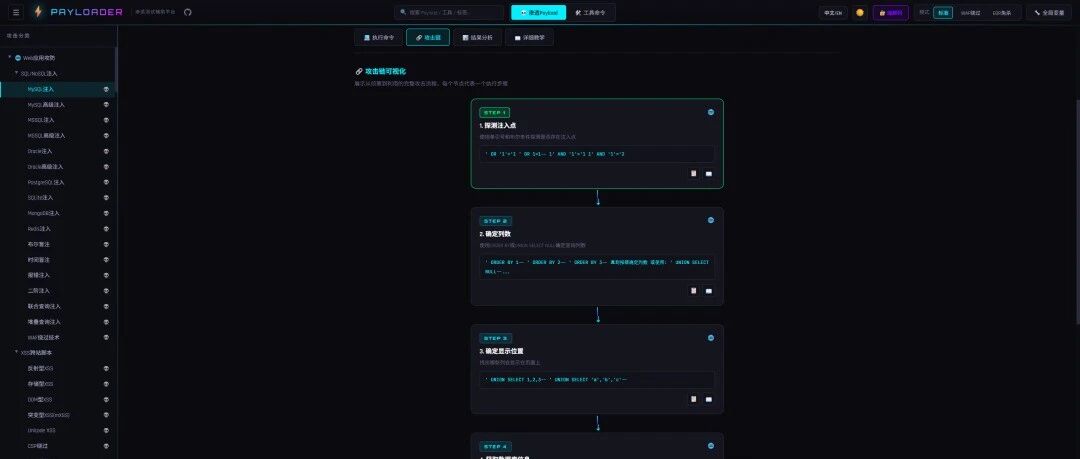Collapse the SQL/NoSQL注入 subcategory
1080x459 pixels.
[x=17, y=72]
